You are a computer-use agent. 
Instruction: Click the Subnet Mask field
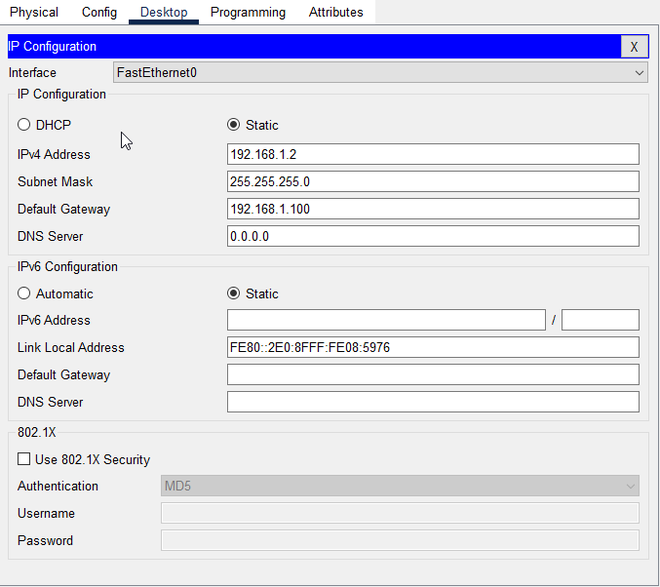coord(432,182)
